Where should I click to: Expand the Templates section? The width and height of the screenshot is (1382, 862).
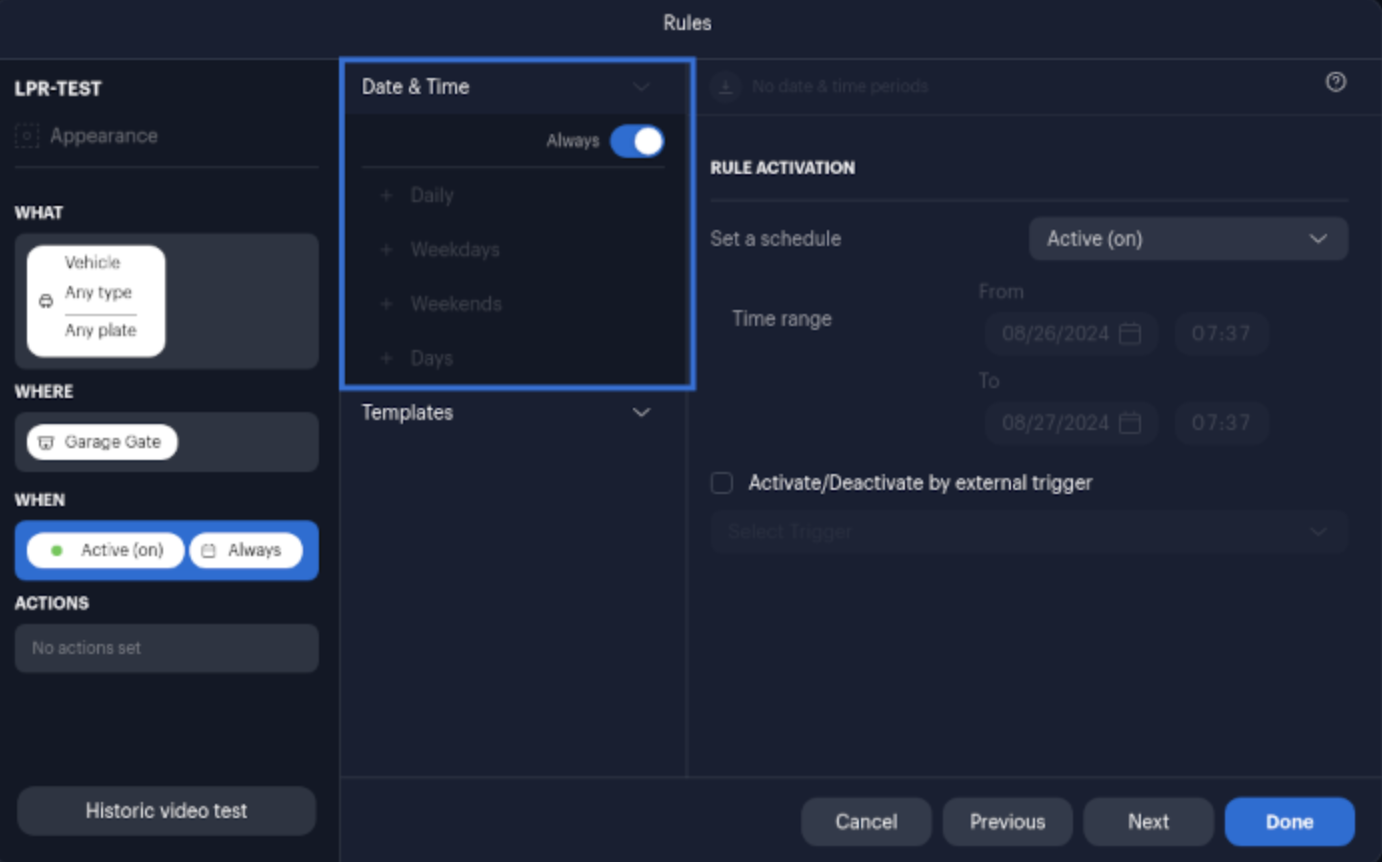point(642,412)
